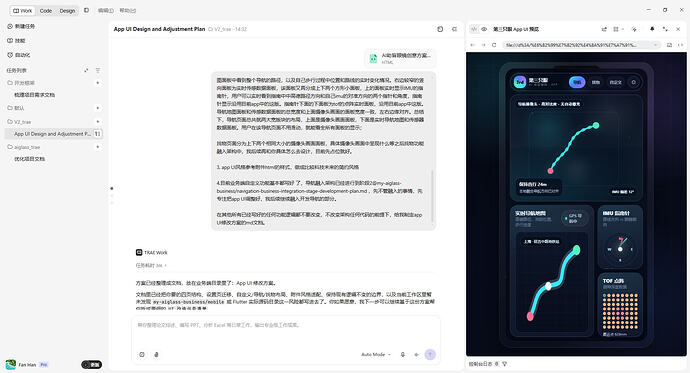Click the pin icon on App UI Design task

coord(98,134)
